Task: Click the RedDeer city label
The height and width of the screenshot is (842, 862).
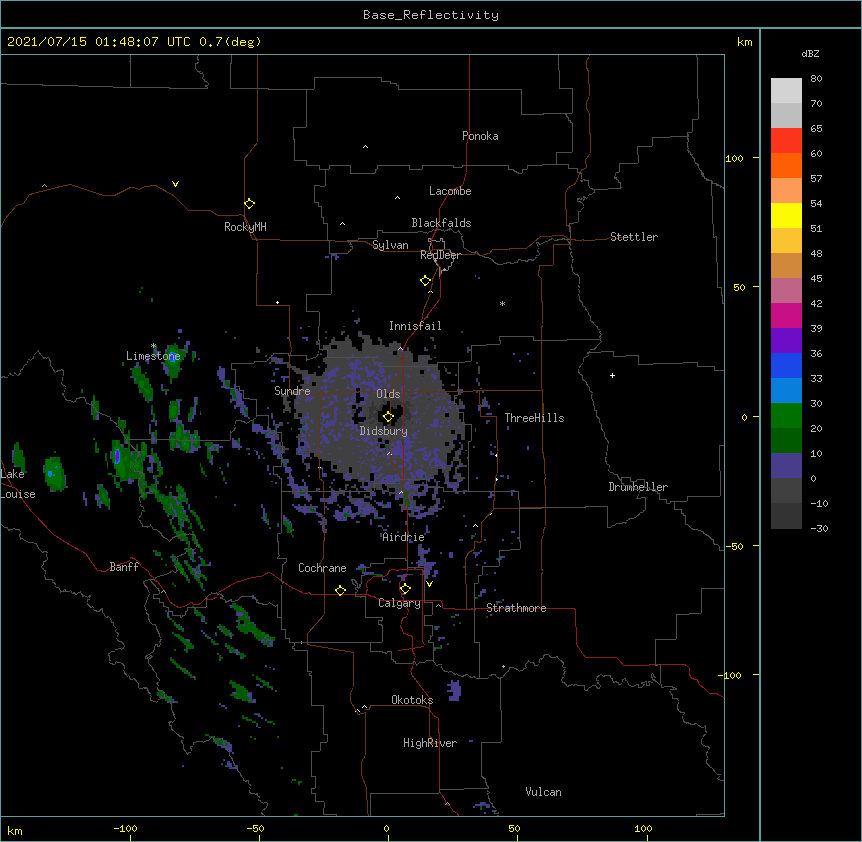Action: (440, 255)
